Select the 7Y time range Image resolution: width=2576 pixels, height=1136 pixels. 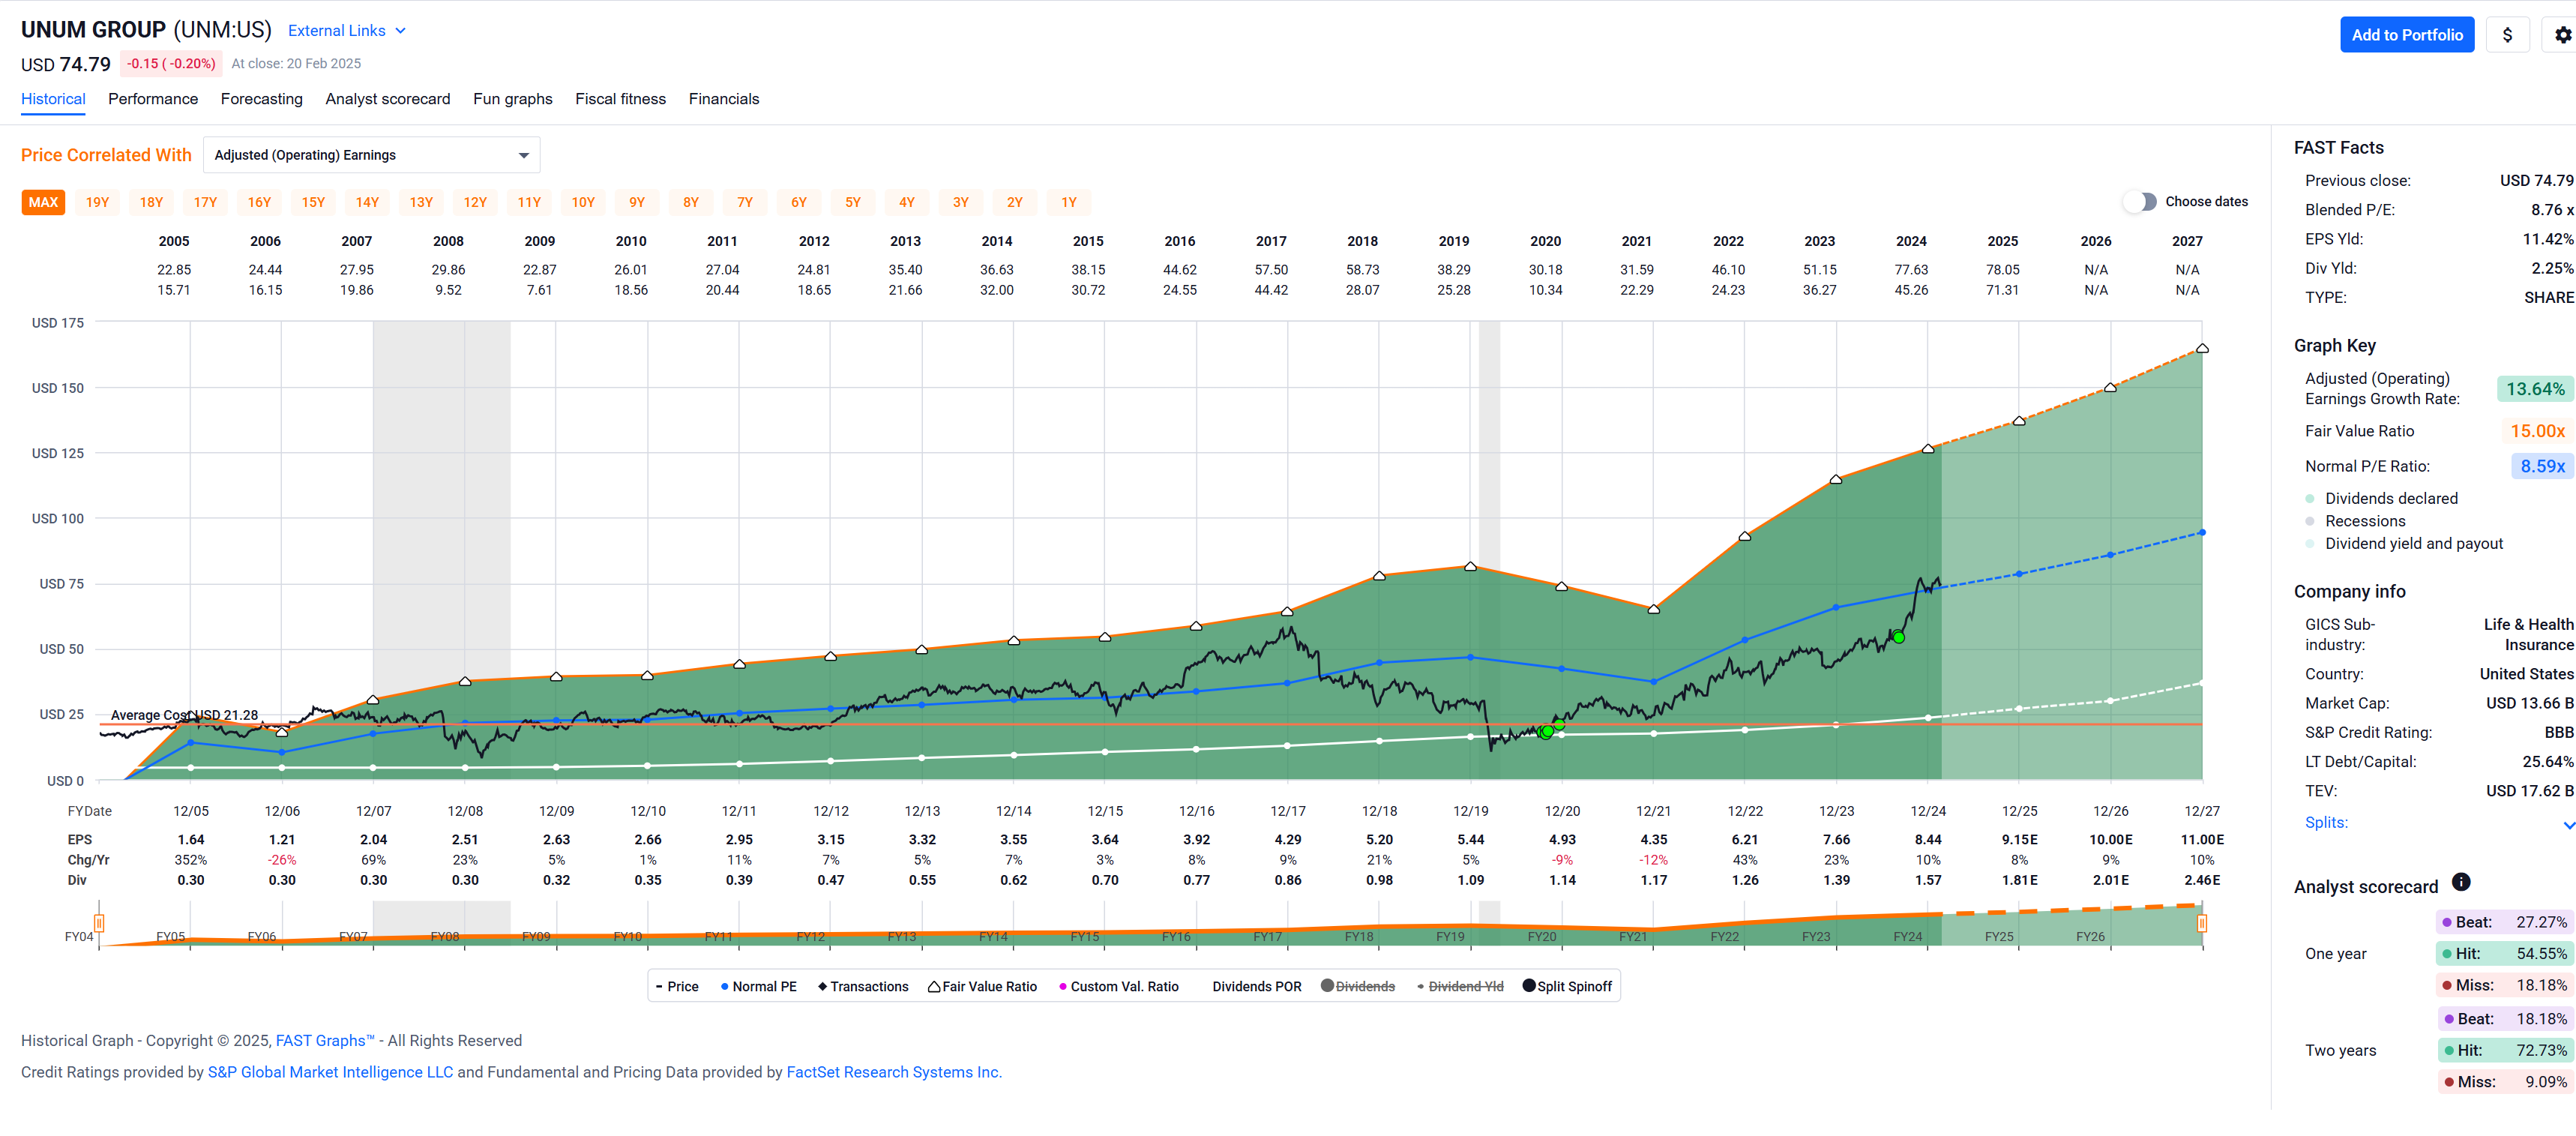745,202
